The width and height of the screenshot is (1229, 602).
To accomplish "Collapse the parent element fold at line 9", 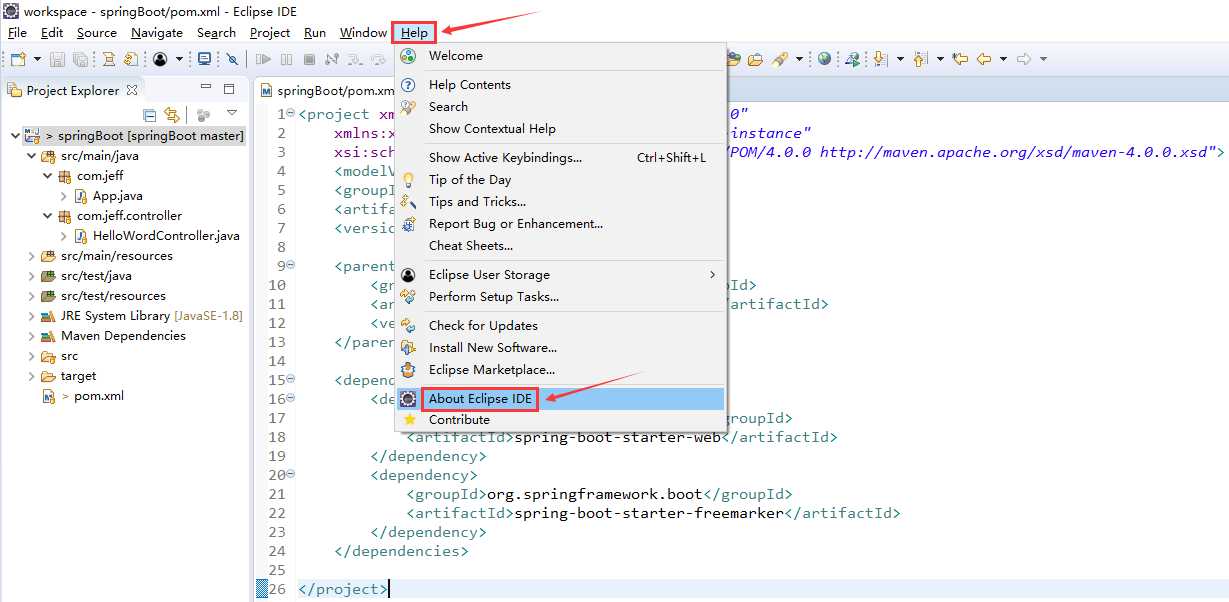I will click(291, 265).
